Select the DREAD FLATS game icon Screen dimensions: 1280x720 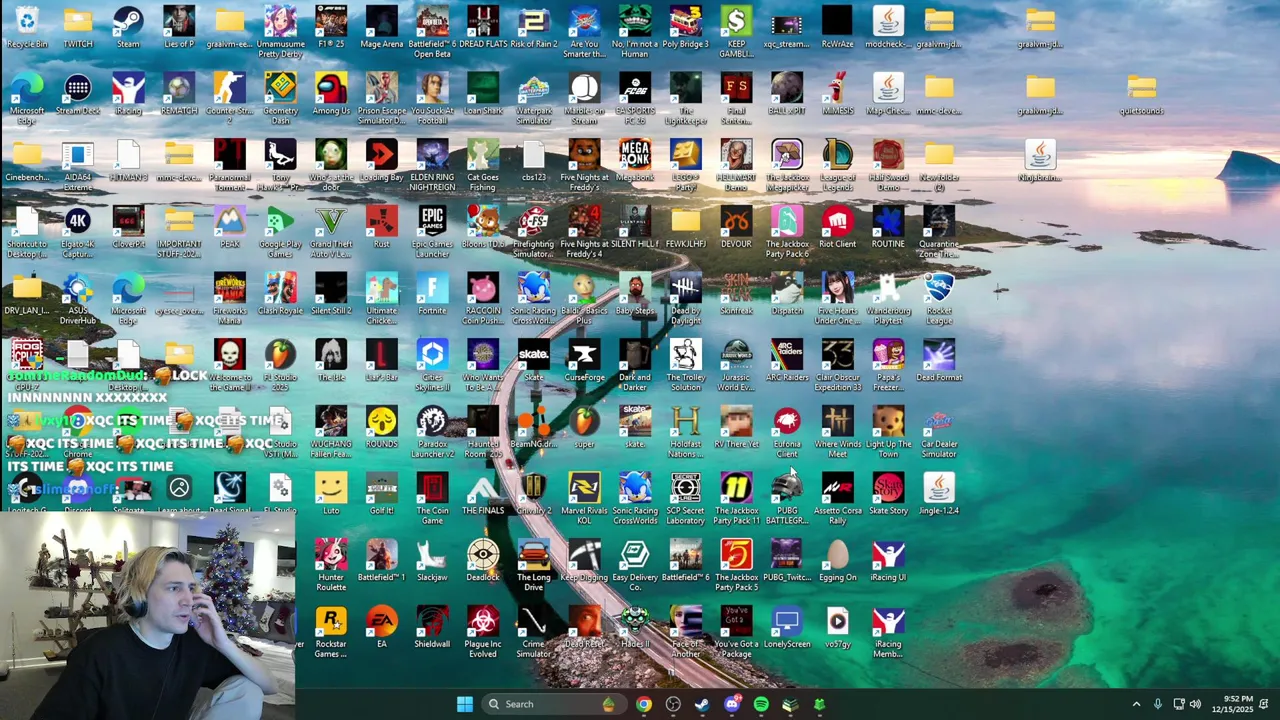tap(483, 27)
